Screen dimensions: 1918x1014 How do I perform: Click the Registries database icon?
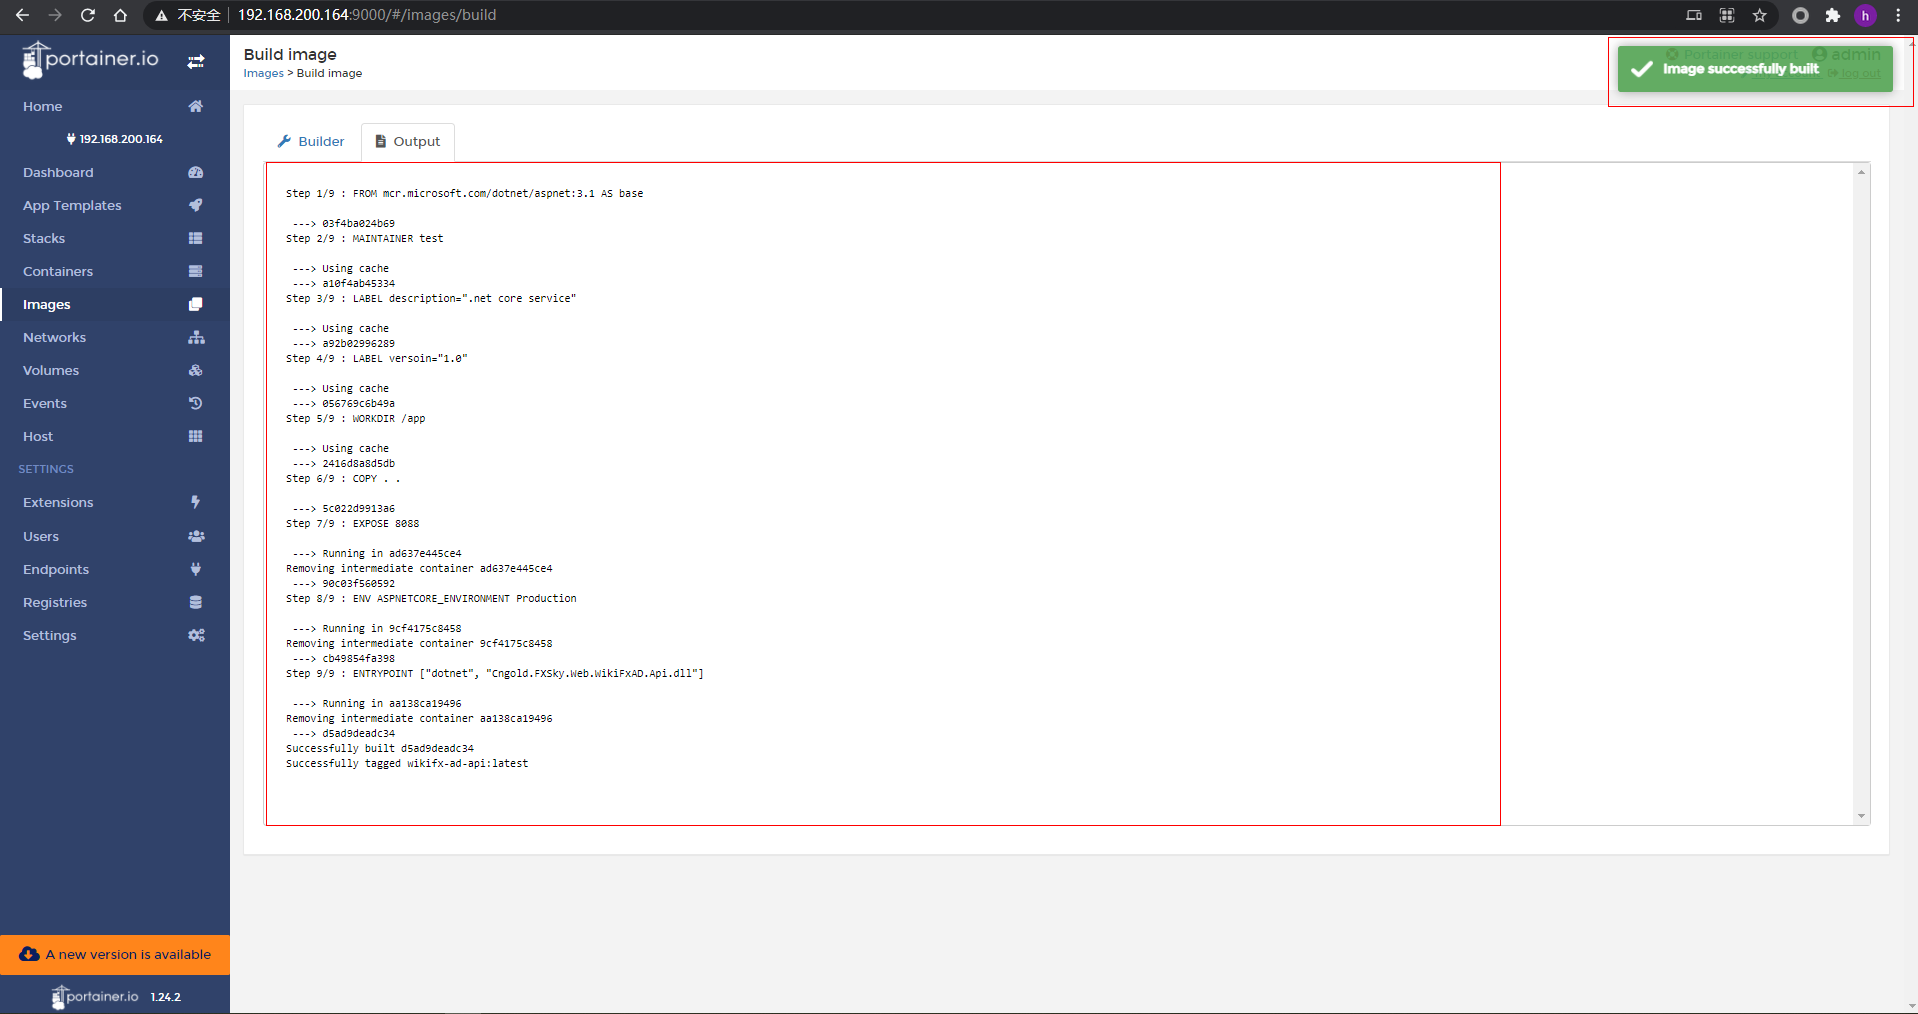tap(195, 602)
